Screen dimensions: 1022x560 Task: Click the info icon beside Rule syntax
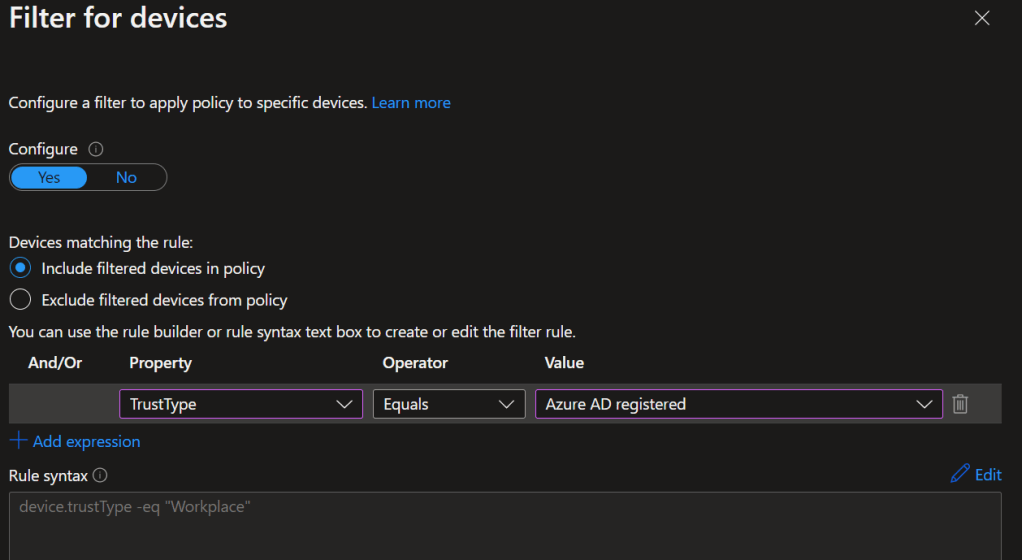100,476
